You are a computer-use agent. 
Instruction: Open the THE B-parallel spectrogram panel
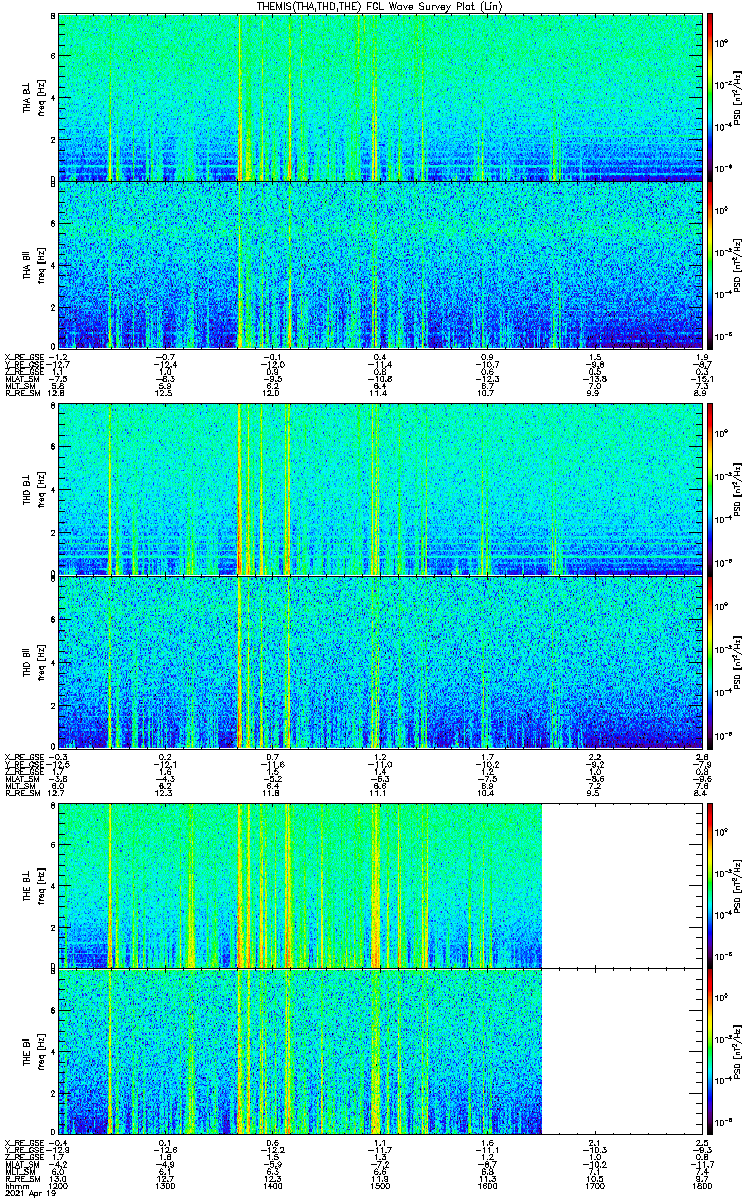tap(380, 1052)
